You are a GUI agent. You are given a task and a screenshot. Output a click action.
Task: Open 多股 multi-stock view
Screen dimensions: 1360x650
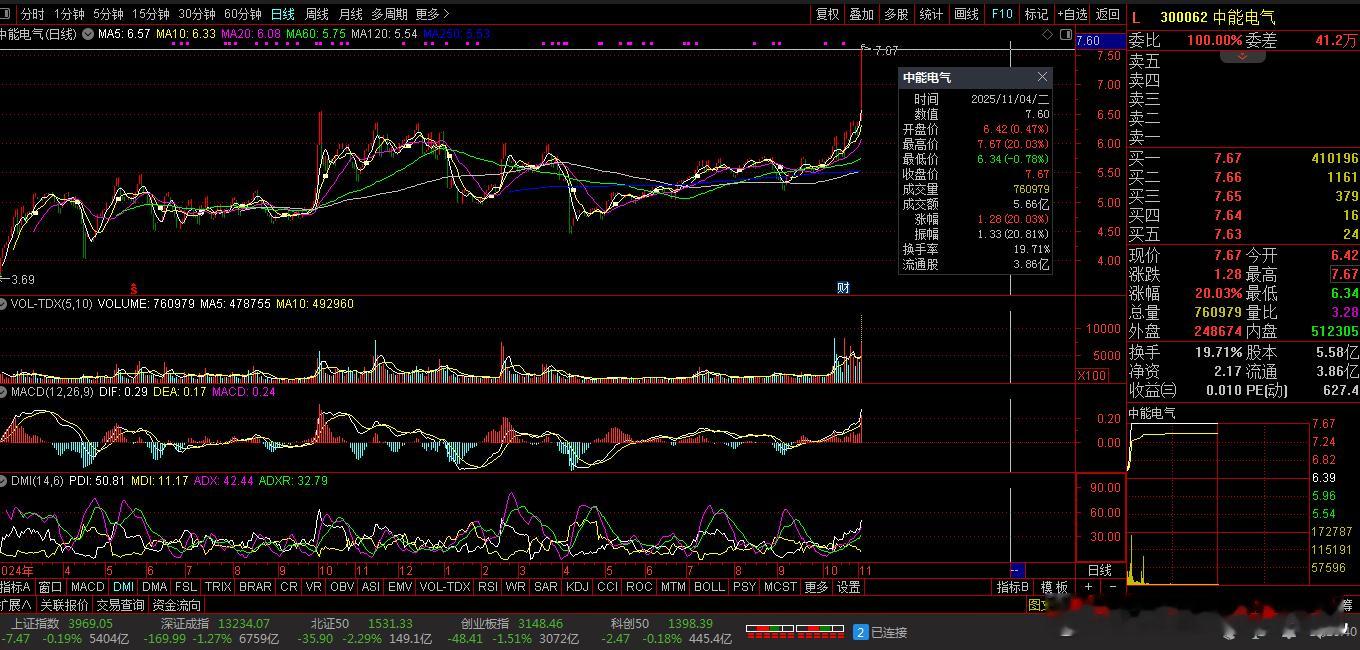(x=896, y=14)
